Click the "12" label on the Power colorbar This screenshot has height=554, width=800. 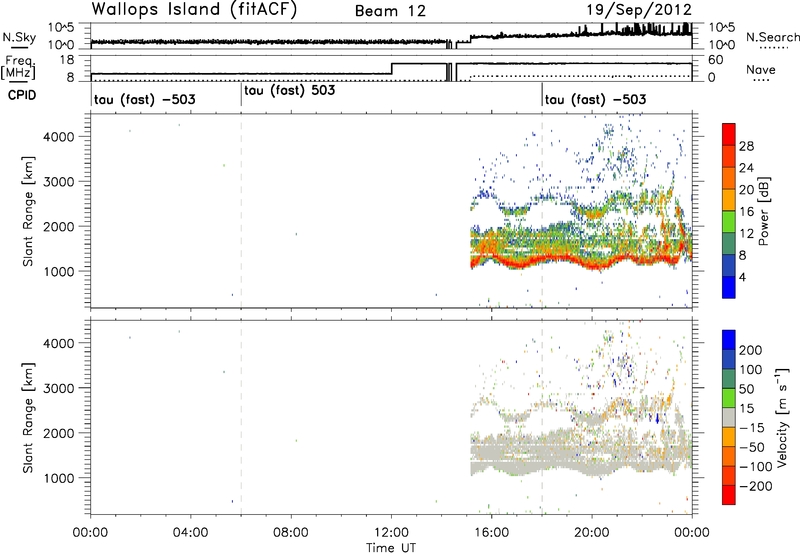(746, 234)
